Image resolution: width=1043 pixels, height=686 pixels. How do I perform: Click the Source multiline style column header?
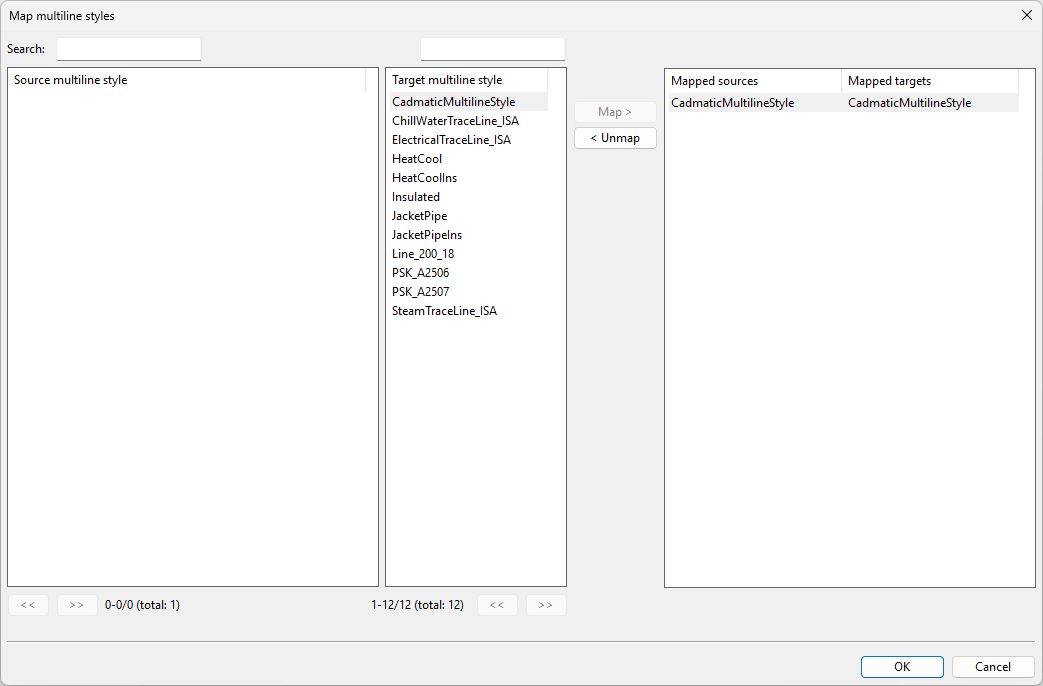pos(187,80)
